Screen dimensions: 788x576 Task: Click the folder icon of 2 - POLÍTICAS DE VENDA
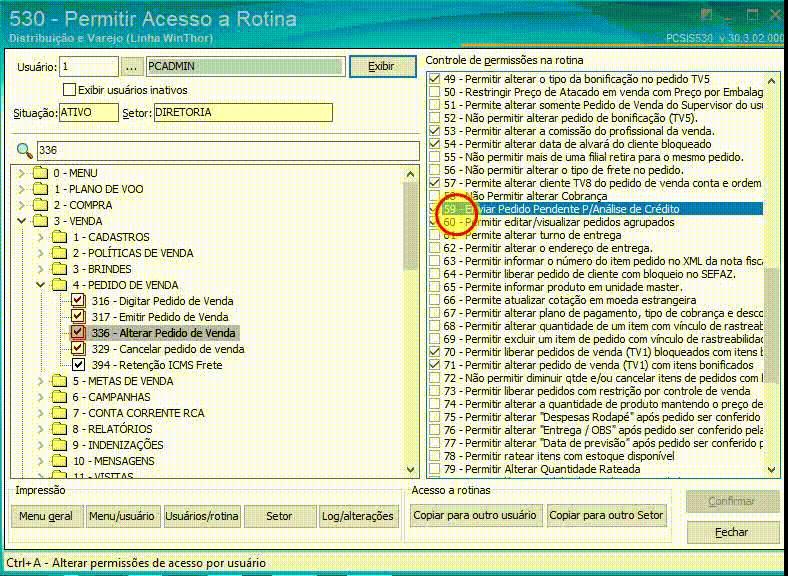coord(59,253)
